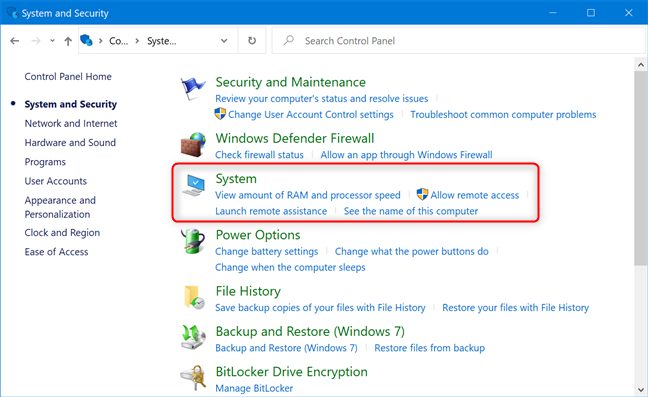Open Windows Defender Firewall heading
Viewport: 648px width, 397px height.
tap(295, 138)
